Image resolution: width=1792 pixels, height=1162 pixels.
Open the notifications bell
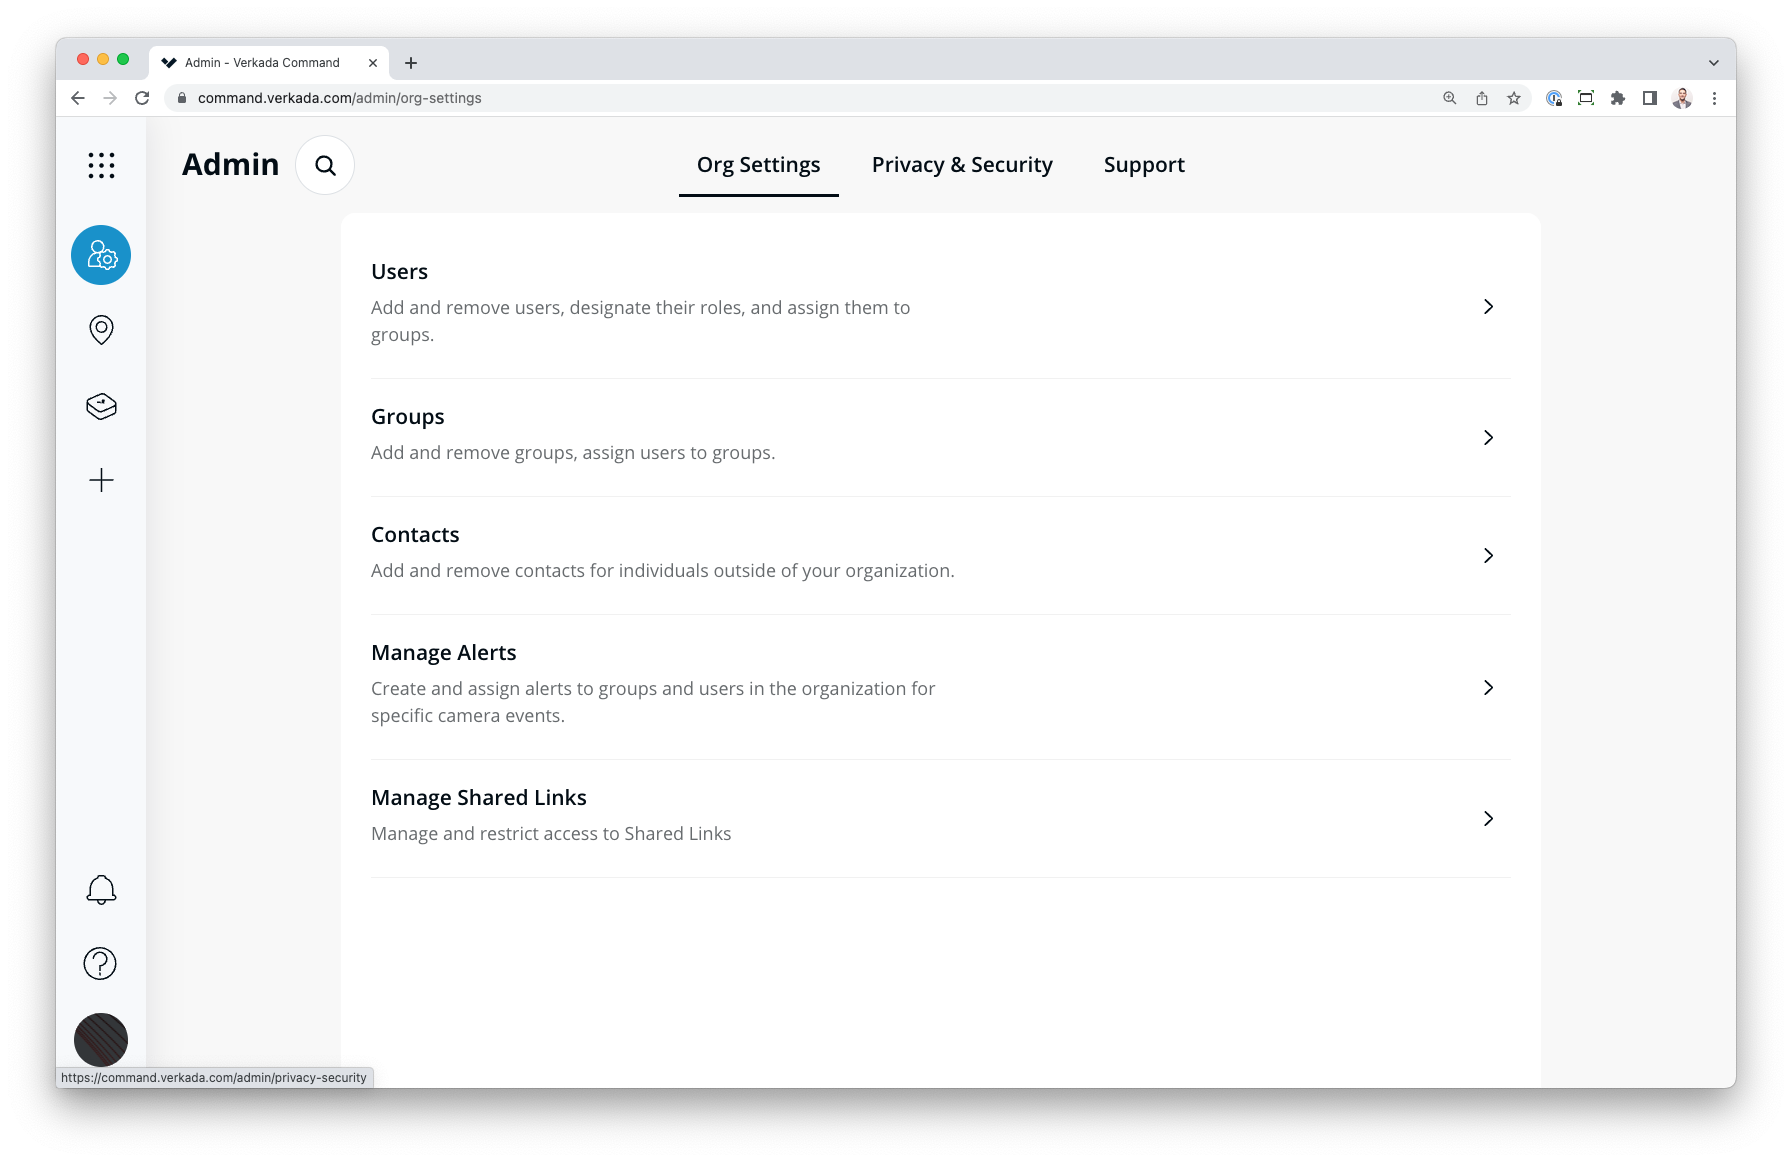(101, 890)
